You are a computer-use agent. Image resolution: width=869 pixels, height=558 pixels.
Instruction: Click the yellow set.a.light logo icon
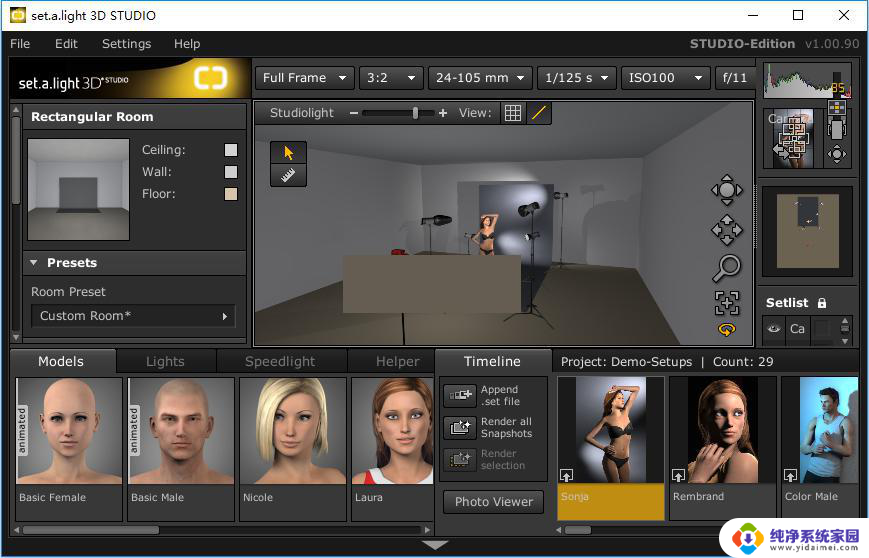211,78
